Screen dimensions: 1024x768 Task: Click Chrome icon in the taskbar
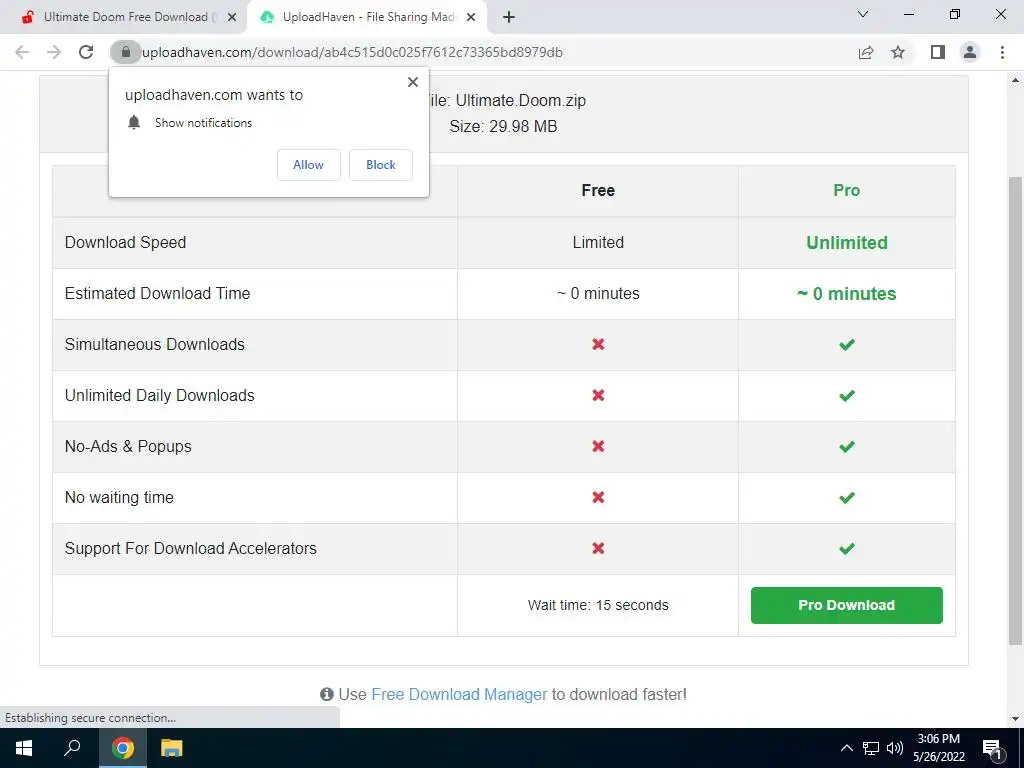(122, 748)
